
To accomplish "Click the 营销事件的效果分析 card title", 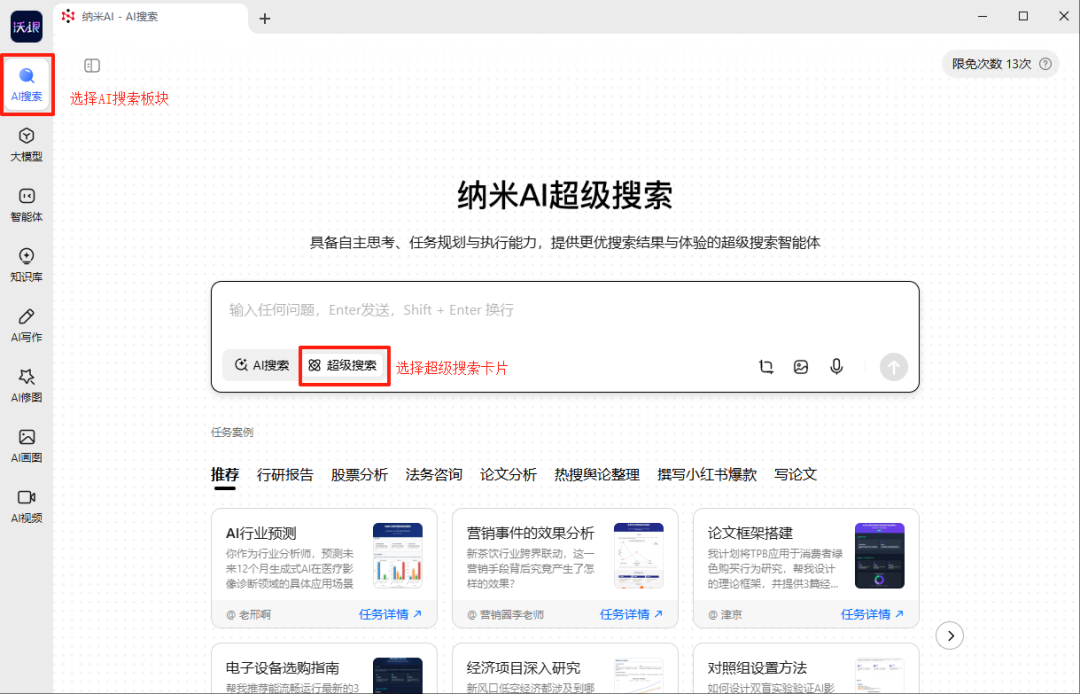I will 530,533.
